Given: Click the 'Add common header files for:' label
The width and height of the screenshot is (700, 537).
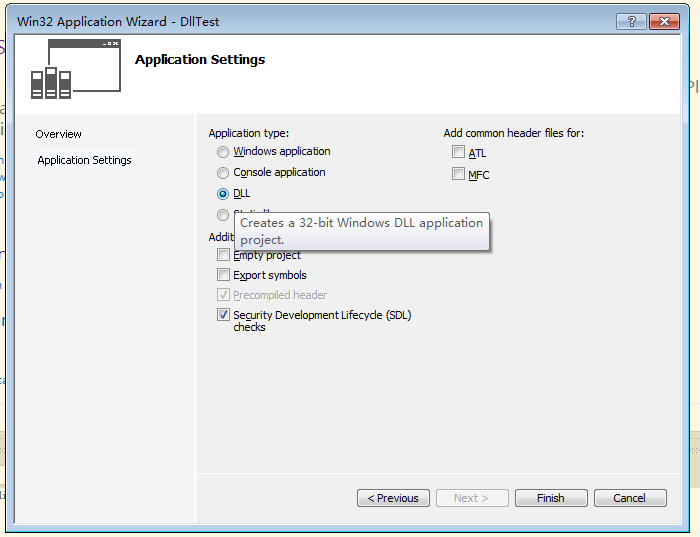Looking at the screenshot, I should [x=514, y=133].
